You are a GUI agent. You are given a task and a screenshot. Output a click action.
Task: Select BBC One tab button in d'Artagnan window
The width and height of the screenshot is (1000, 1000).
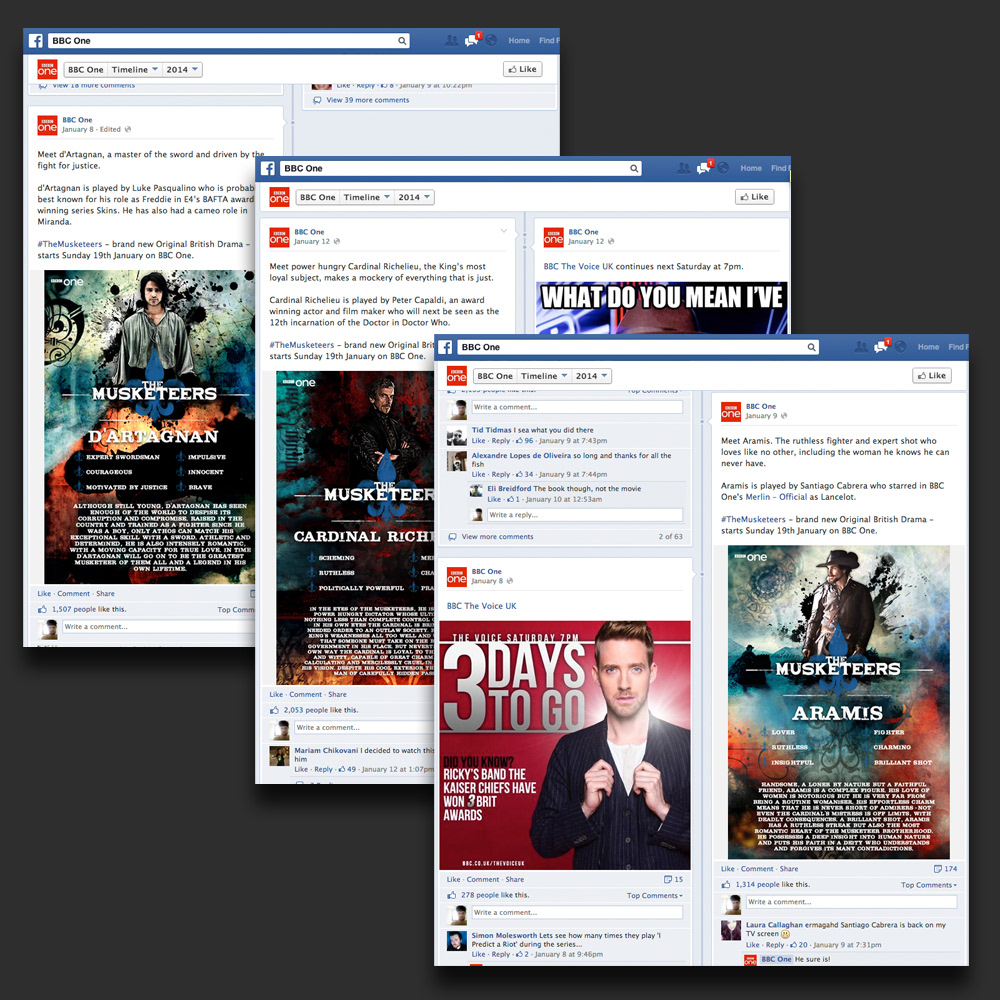pyautogui.click(x=85, y=70)
